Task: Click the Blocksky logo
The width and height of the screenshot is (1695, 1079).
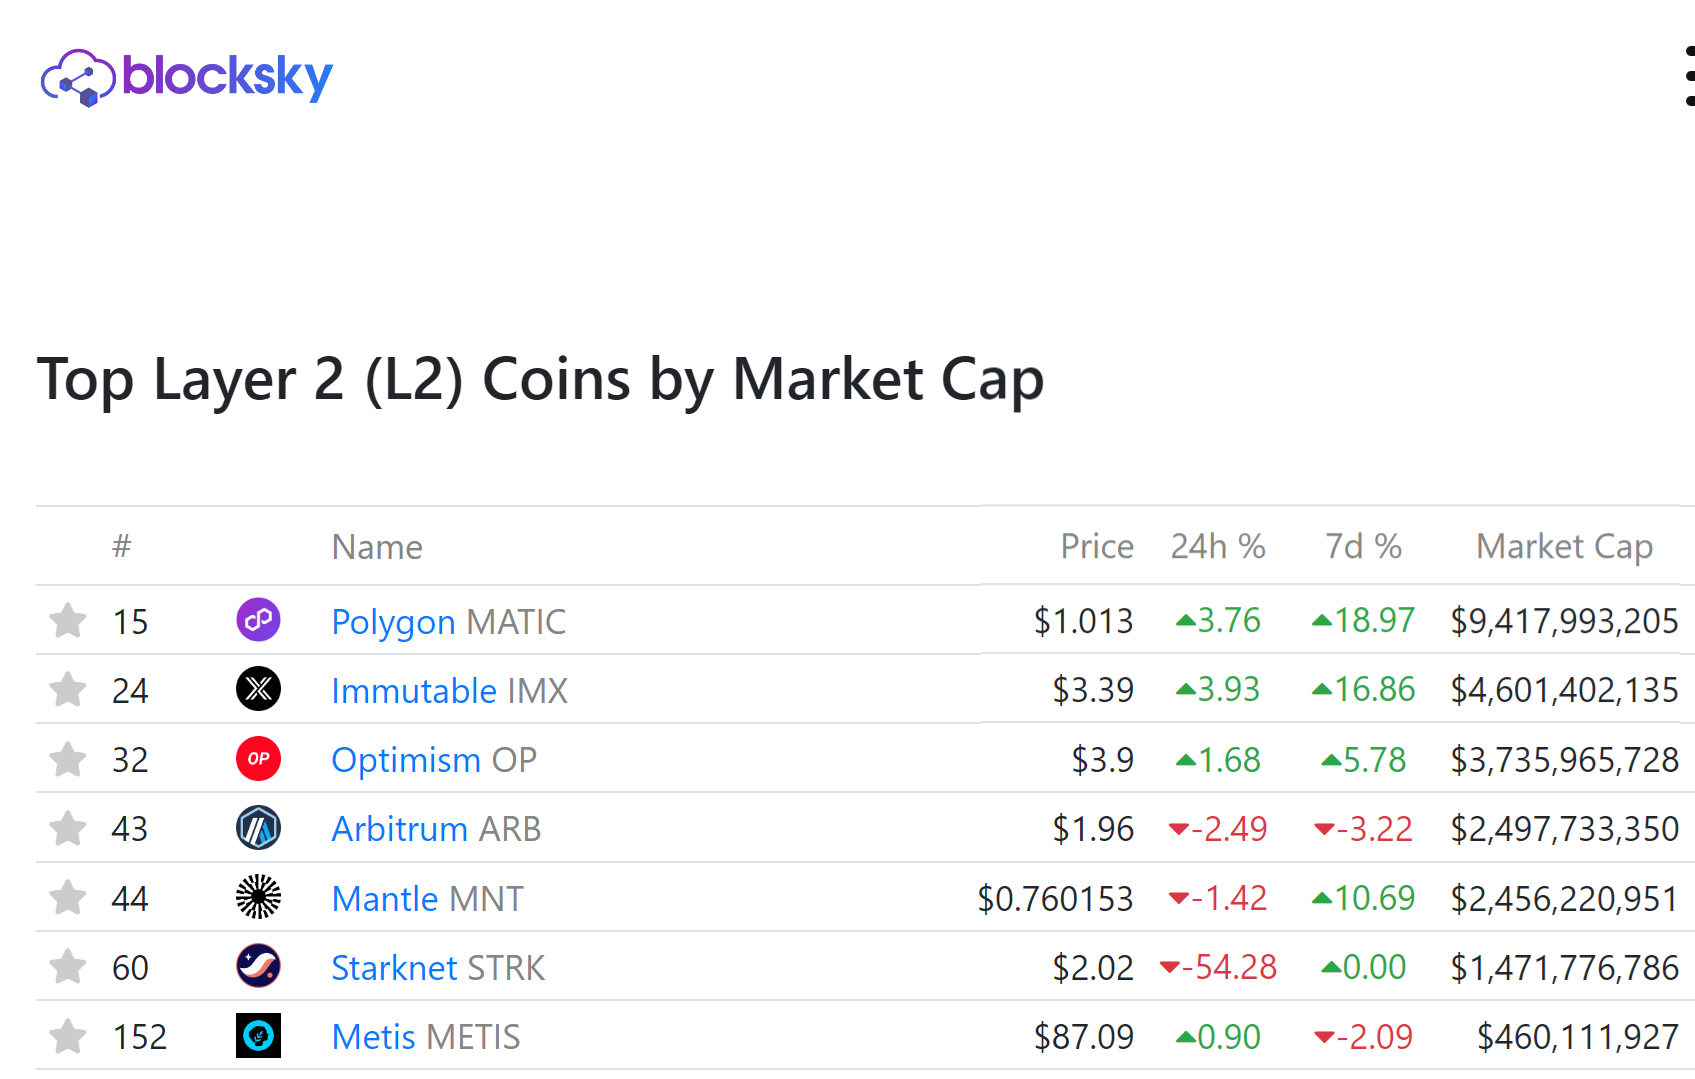Action: click(x=187, y=77)
